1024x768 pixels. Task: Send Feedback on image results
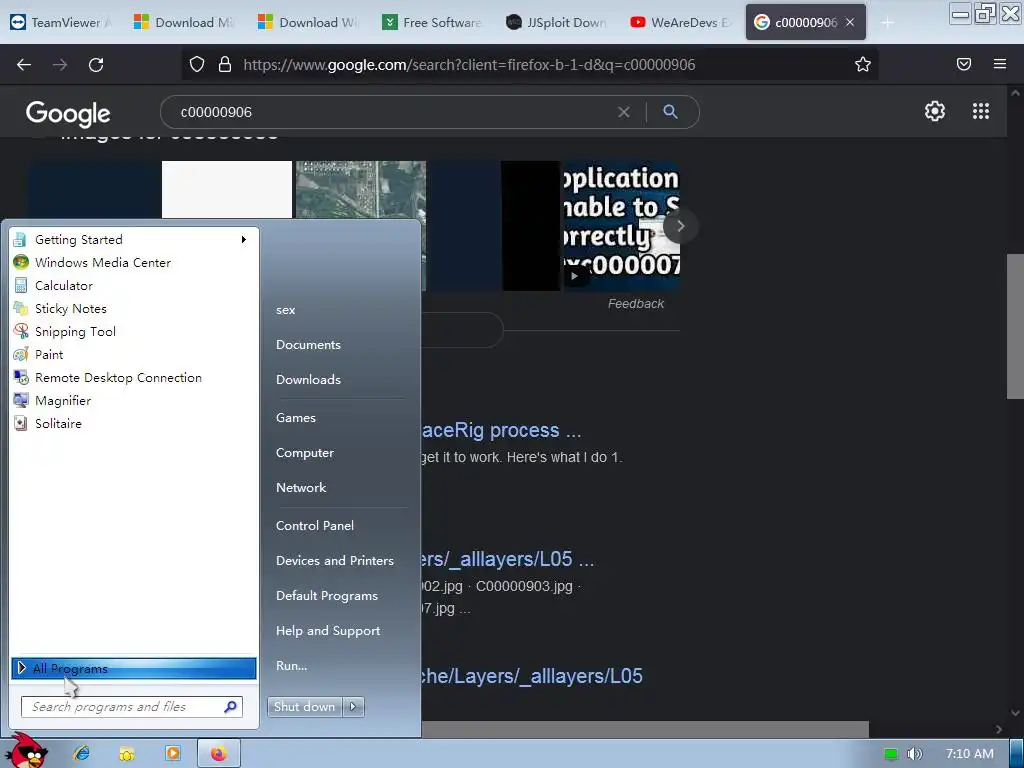635,304
